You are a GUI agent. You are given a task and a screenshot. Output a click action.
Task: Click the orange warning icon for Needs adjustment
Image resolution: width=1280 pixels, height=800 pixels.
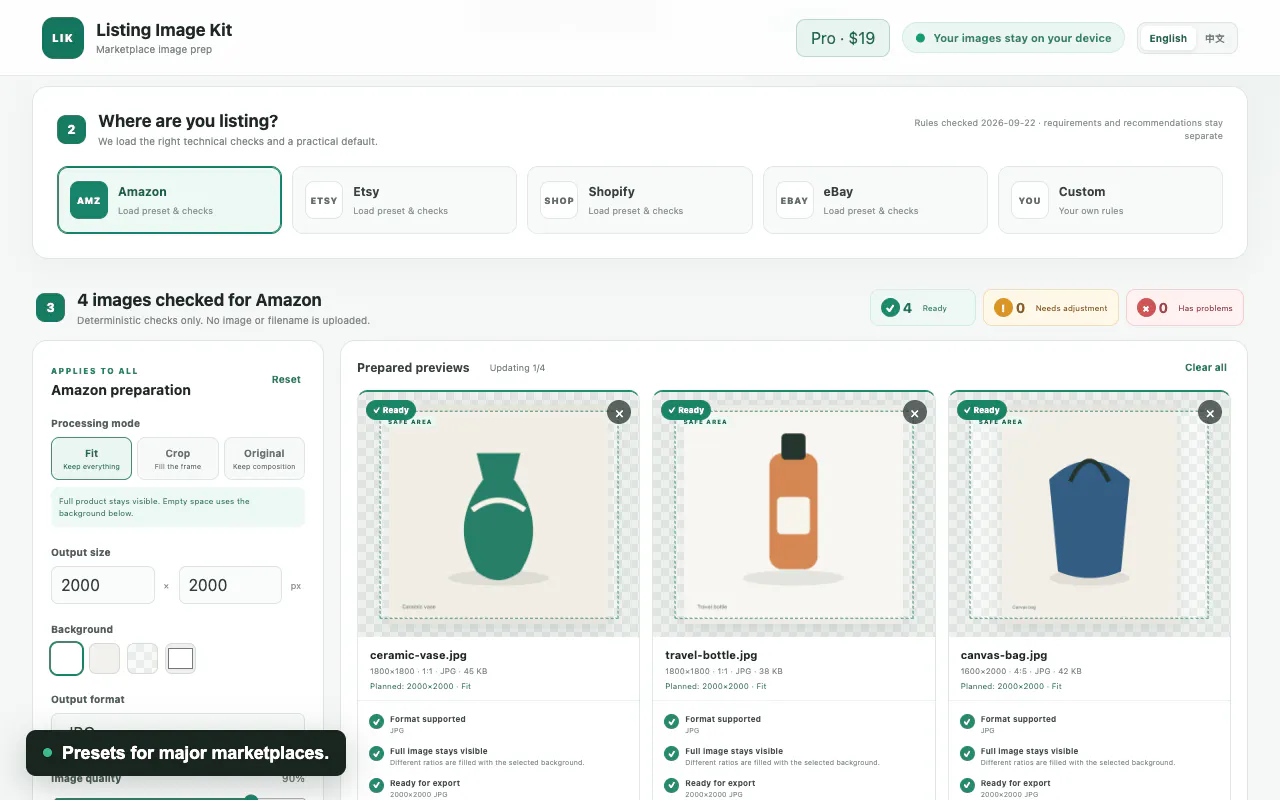pyautogui.click(x=1003, y=308)
